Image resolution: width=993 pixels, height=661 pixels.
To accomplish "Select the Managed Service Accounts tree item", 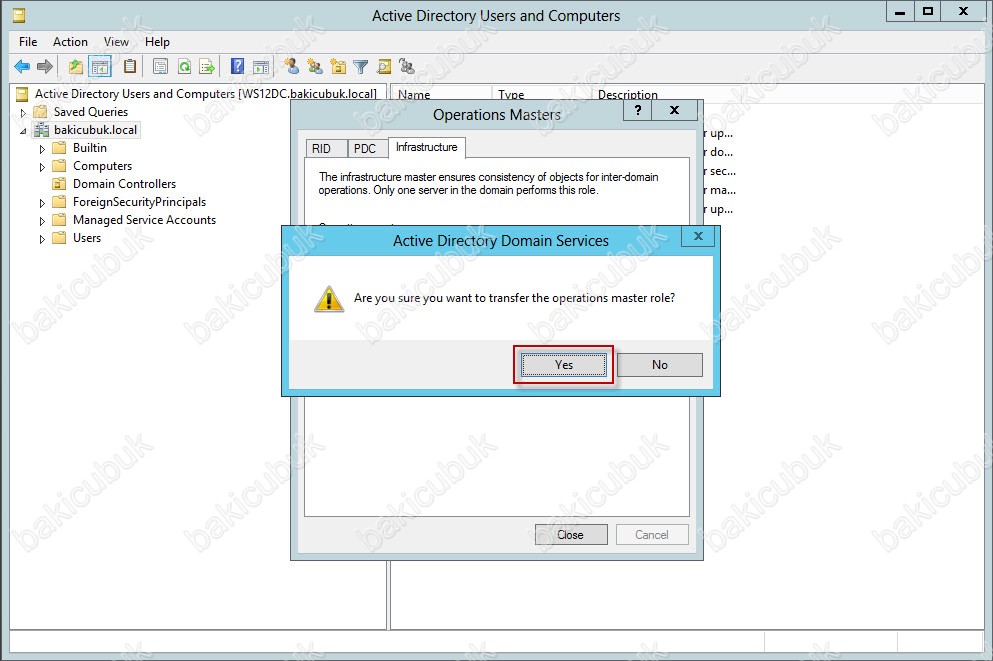I will pos(144,220).
